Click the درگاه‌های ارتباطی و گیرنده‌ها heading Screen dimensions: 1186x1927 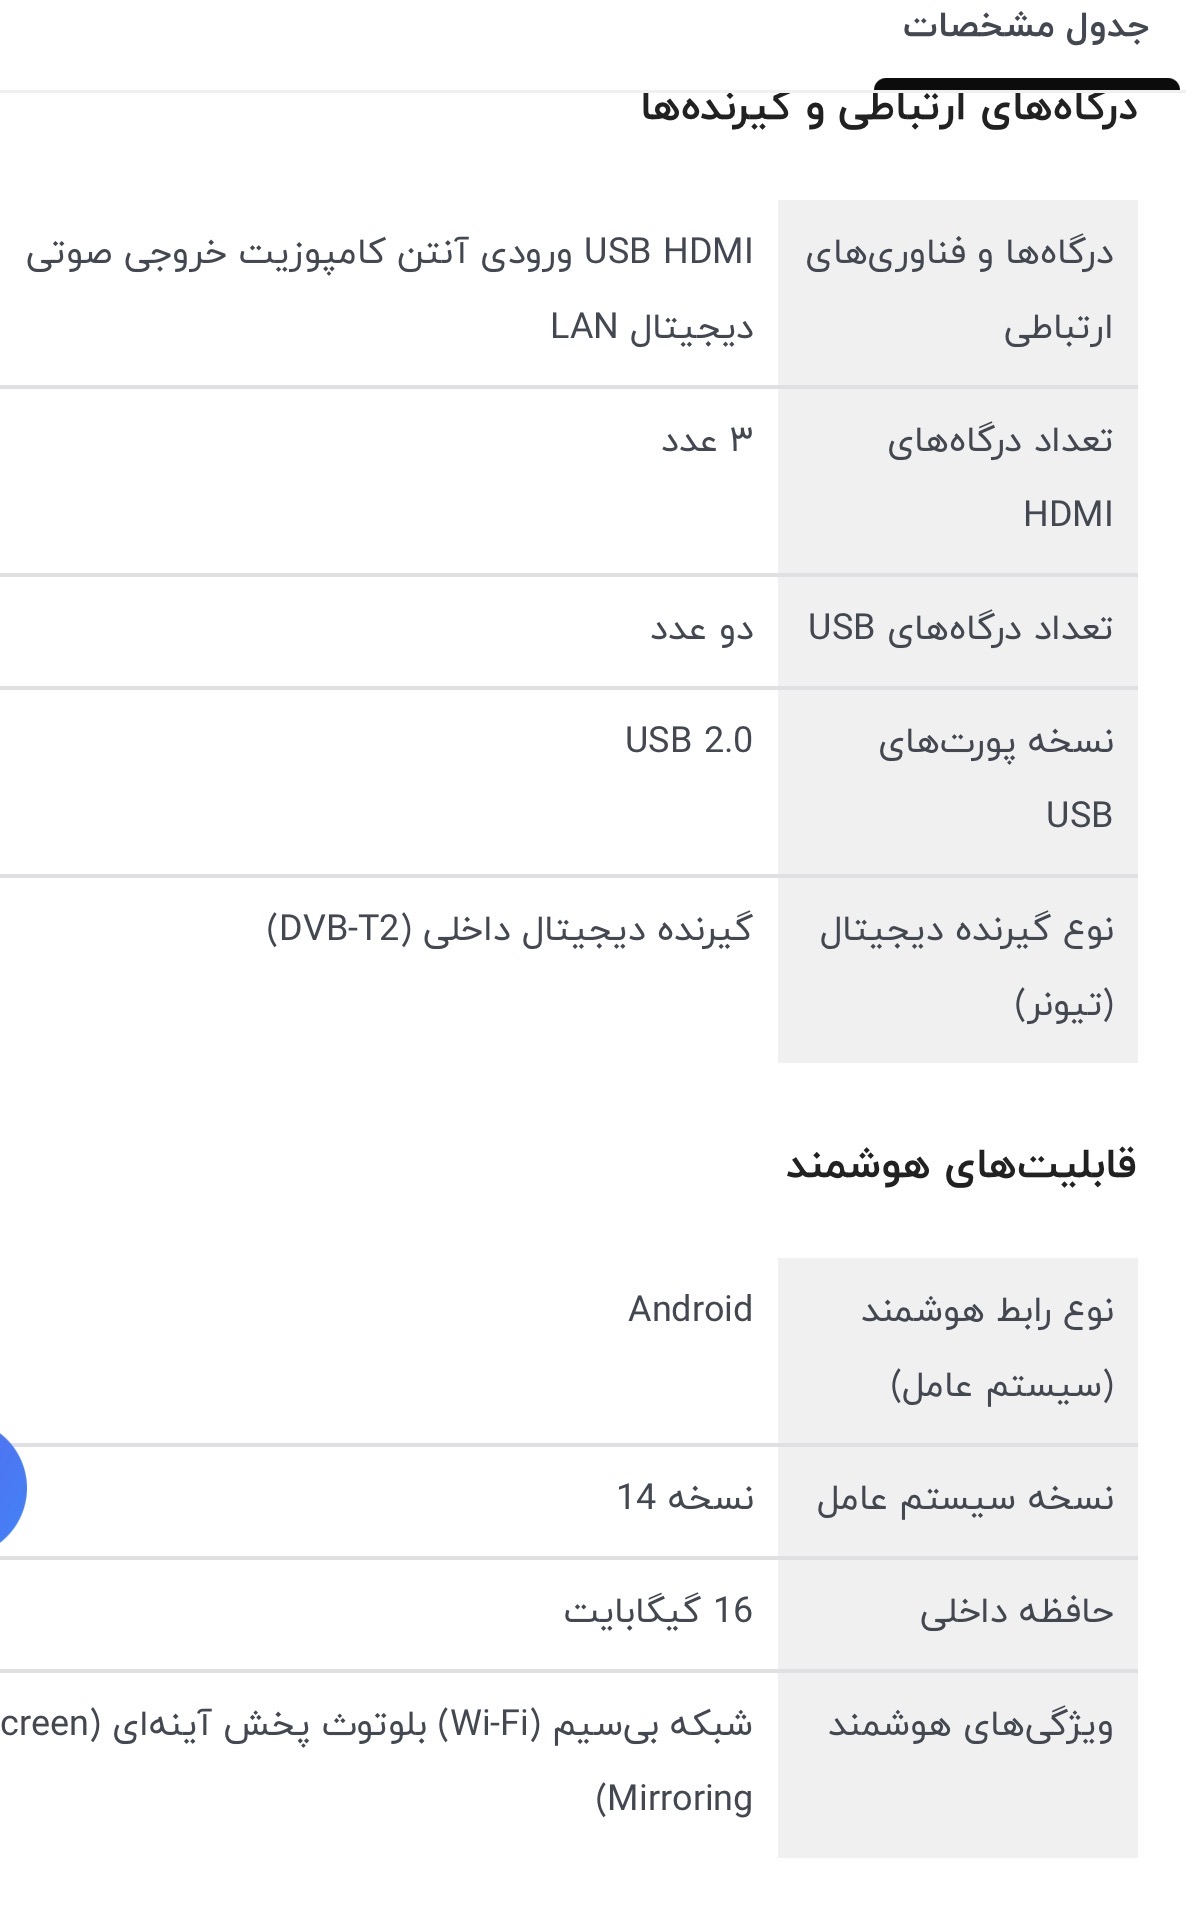click(x=889, y=108)
